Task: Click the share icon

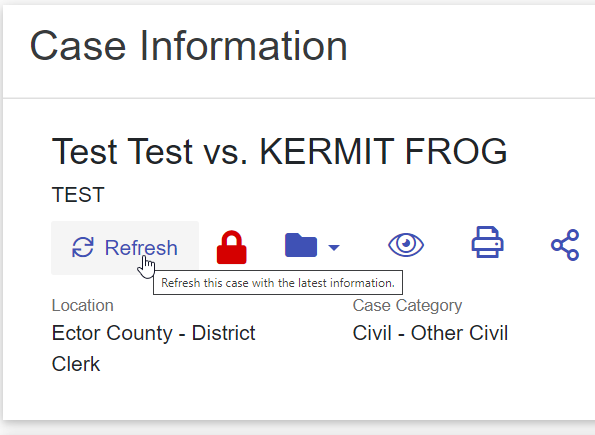Action: click(565, 245)
